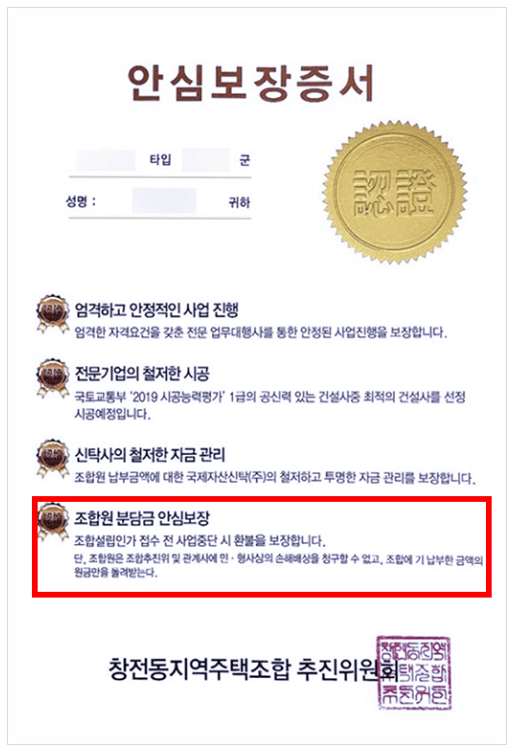515x753 pixels.
Task: Click the 전문기업의 철저한 시공 heading
Action: click(x=142, y=373)
